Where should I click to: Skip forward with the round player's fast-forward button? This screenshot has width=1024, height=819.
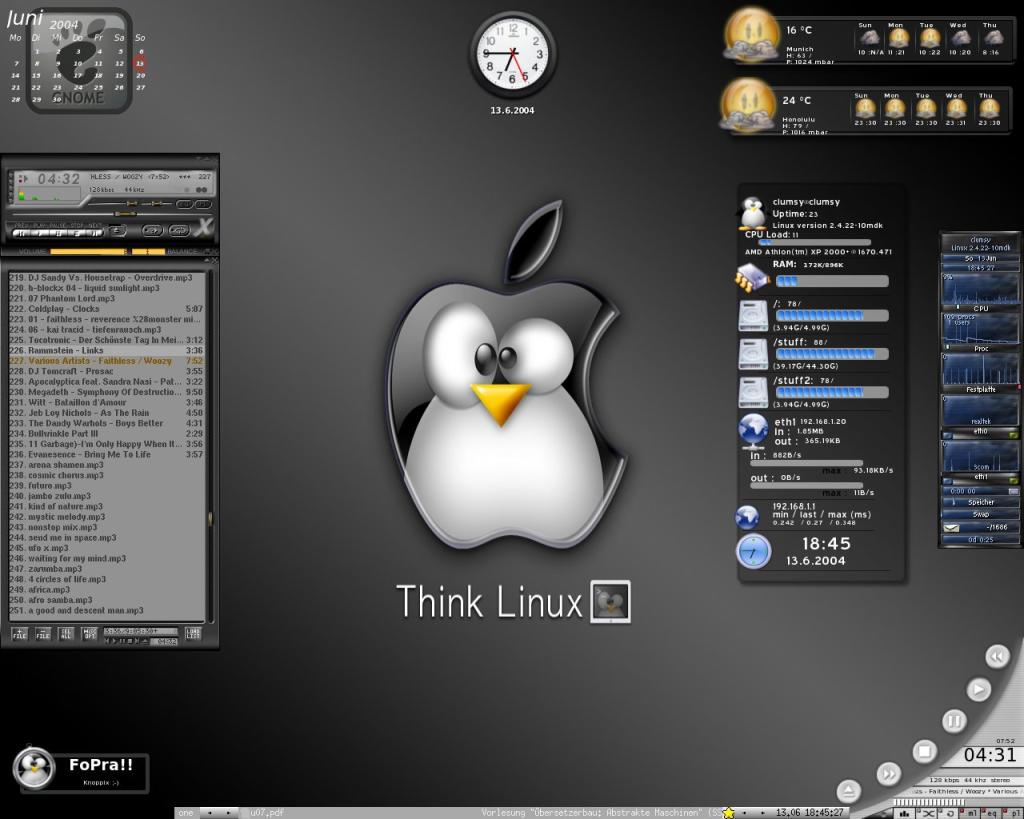tap(889, 774)
